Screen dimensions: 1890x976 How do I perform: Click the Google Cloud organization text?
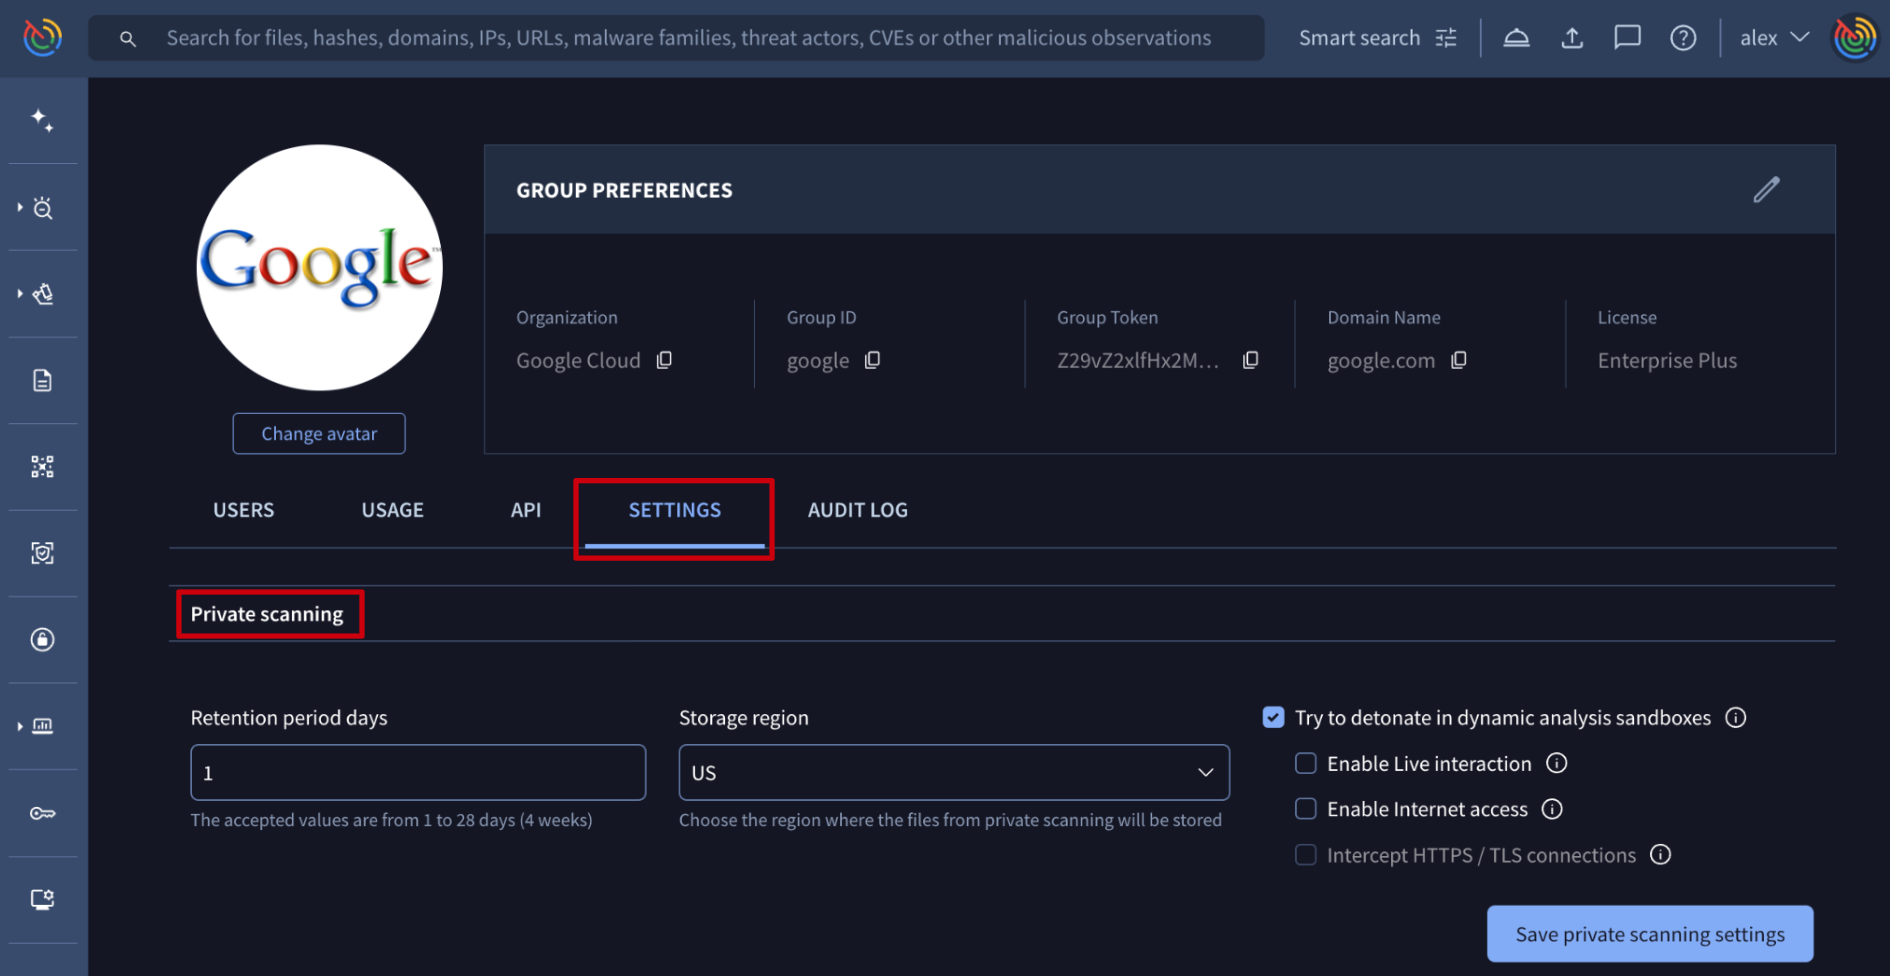pyautogui.click(x=578, y=360)
